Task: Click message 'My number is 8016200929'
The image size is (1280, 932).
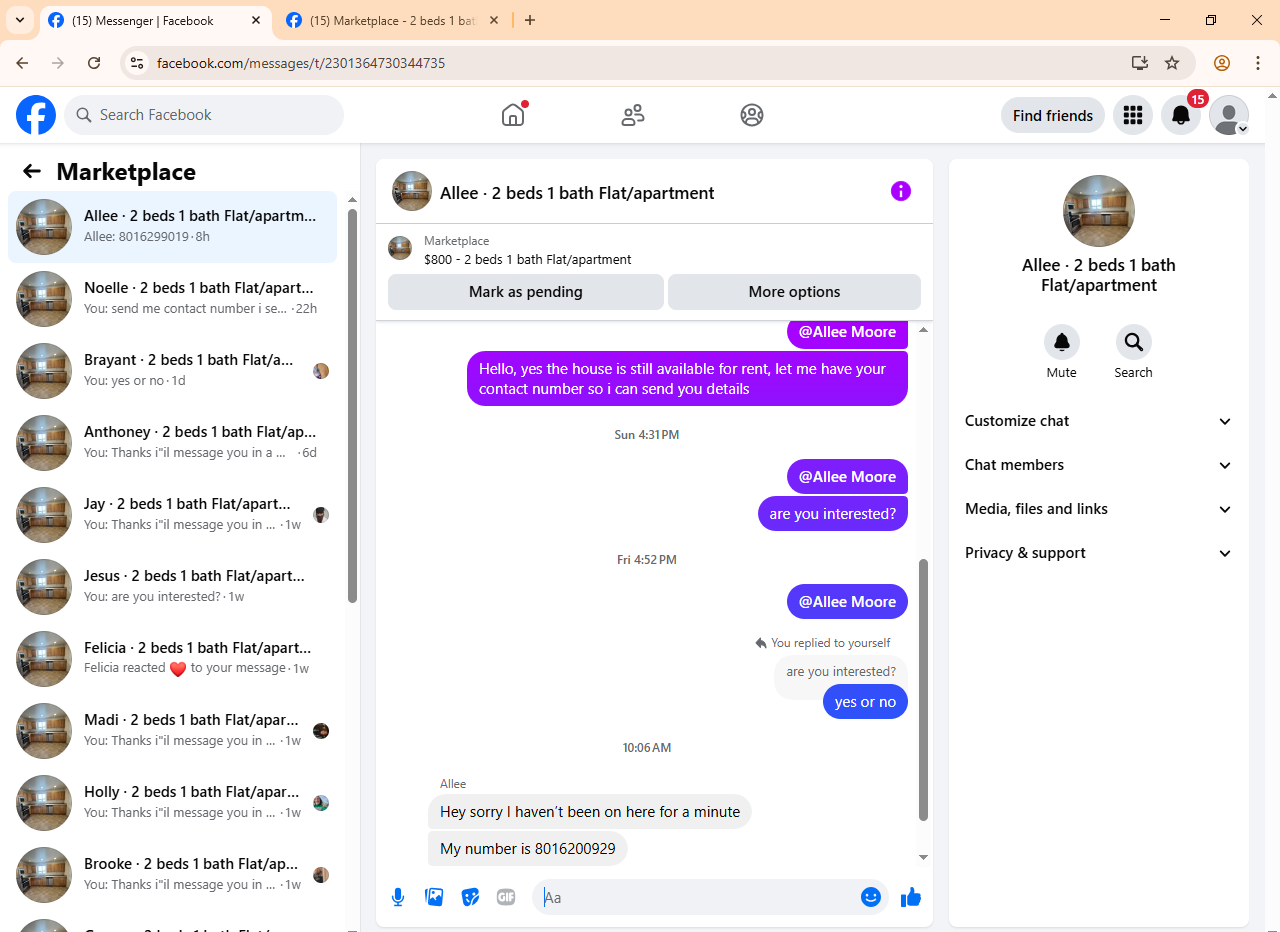Action: 528,849
